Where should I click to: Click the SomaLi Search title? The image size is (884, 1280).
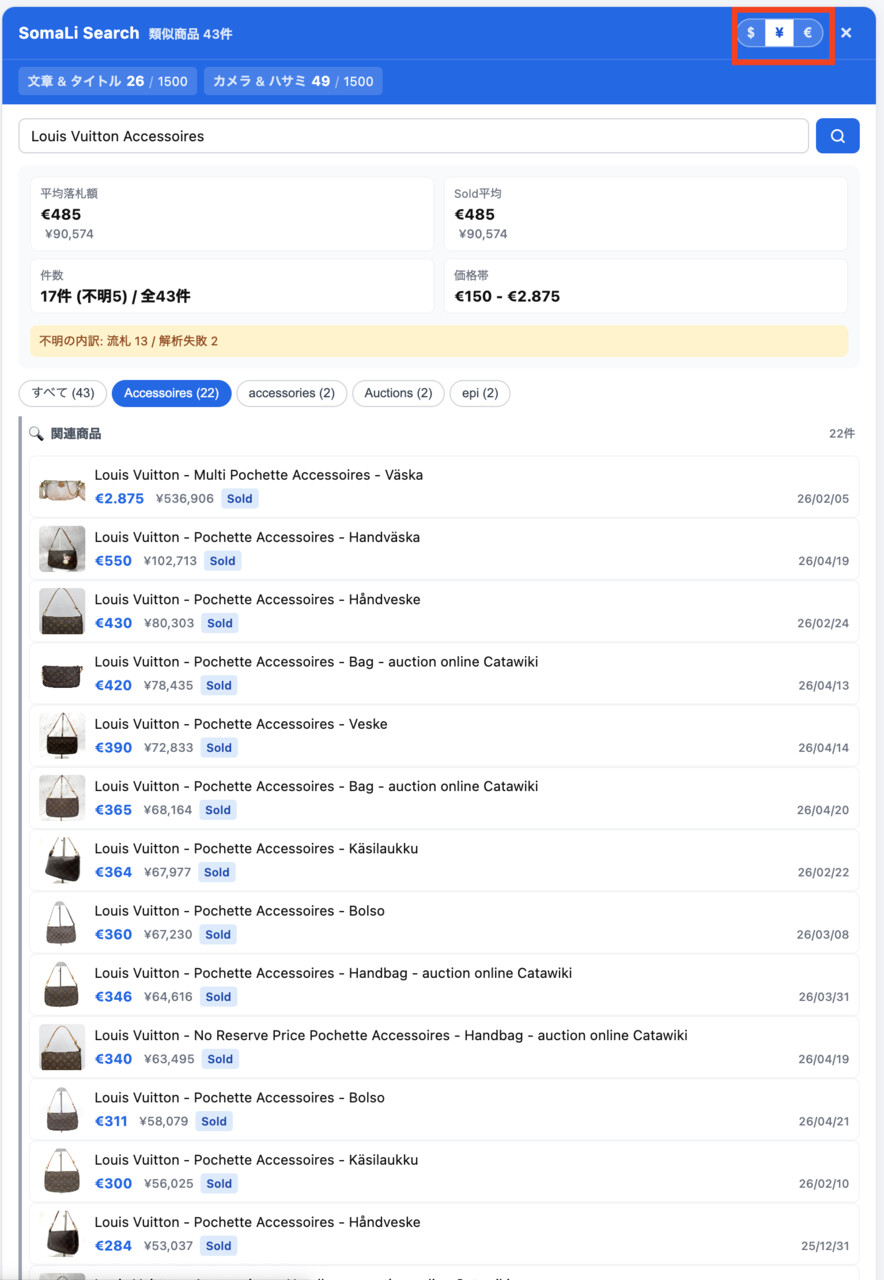[x=79, y=33]
